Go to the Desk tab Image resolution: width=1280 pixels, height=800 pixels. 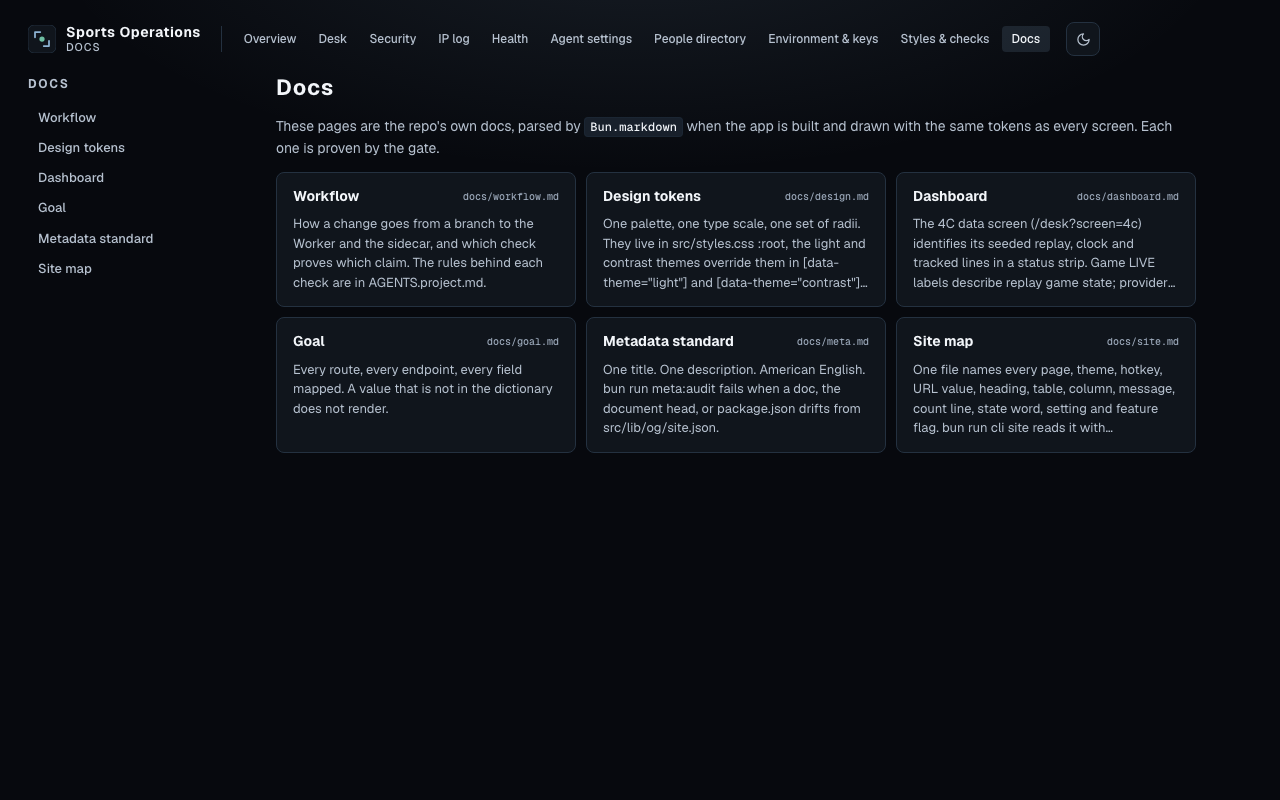coord(333,39)
